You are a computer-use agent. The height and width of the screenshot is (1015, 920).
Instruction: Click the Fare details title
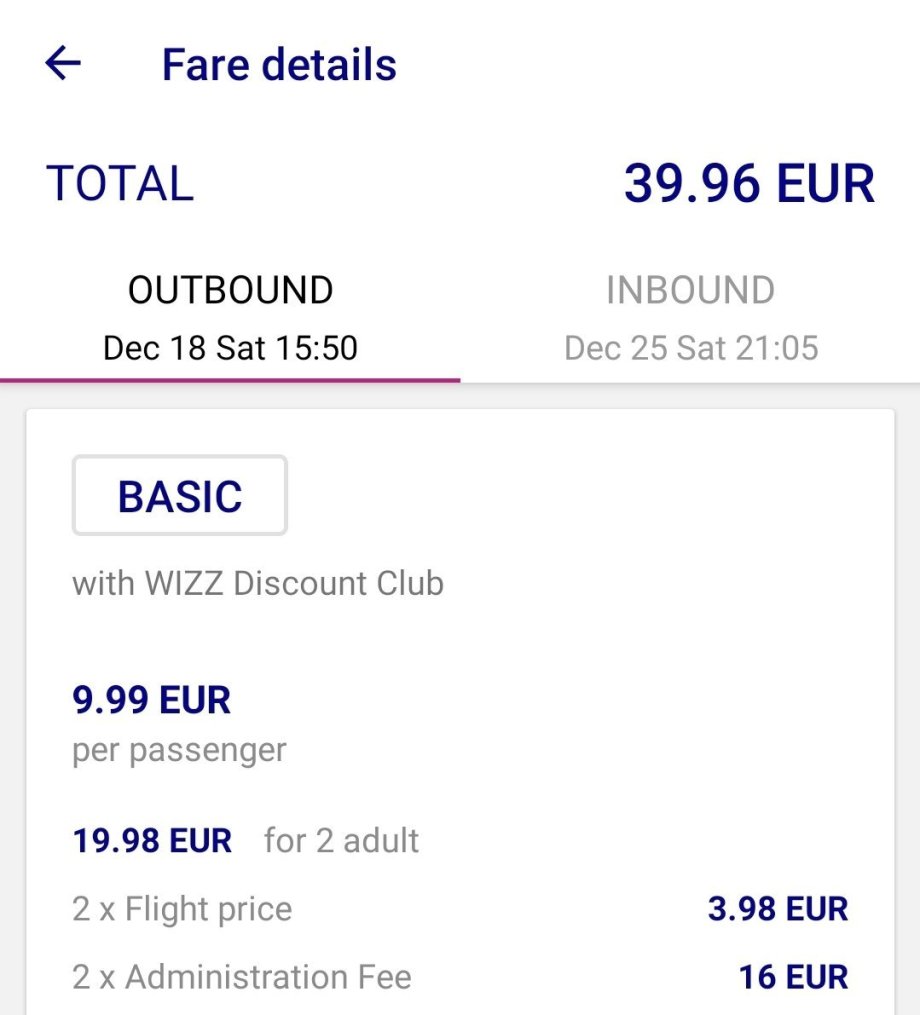pos(279,65)
